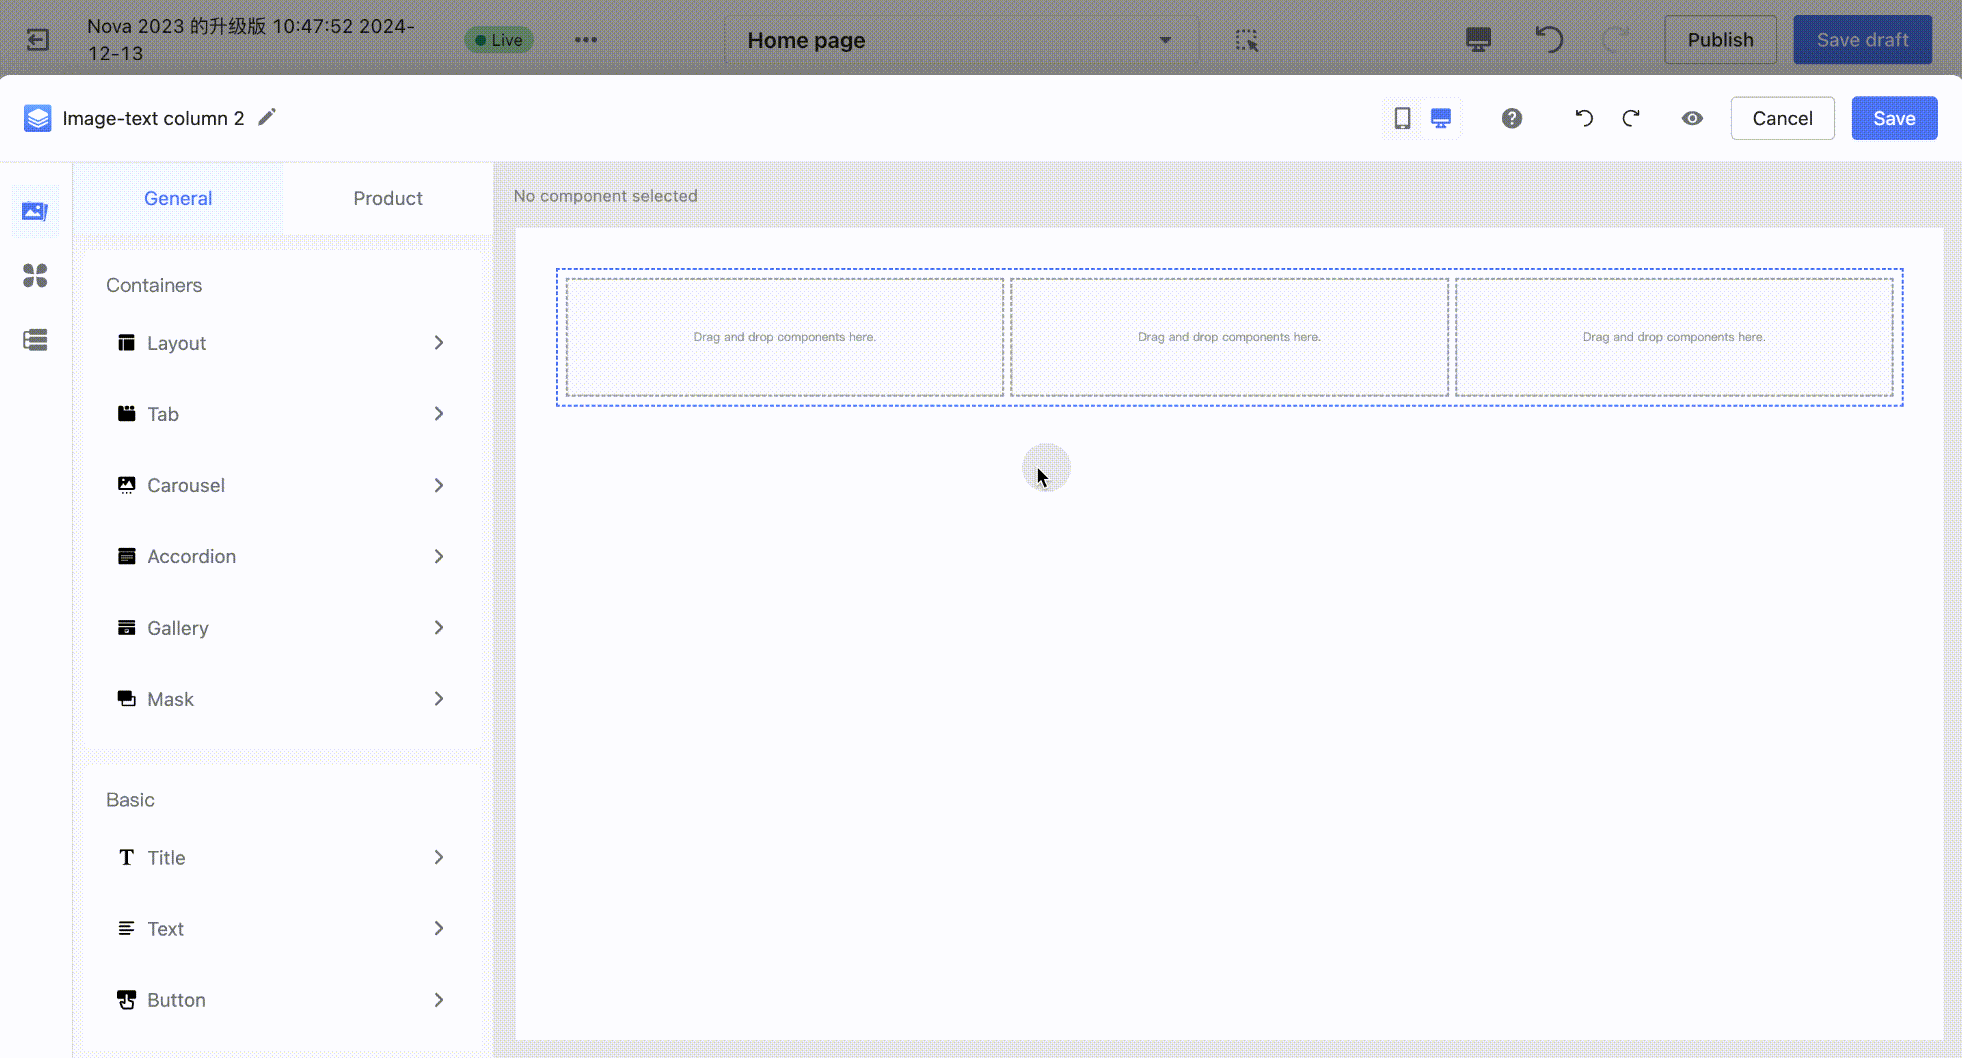Undo the last editor change
Screen dimensions: 1962x1058
[1584, 118]
